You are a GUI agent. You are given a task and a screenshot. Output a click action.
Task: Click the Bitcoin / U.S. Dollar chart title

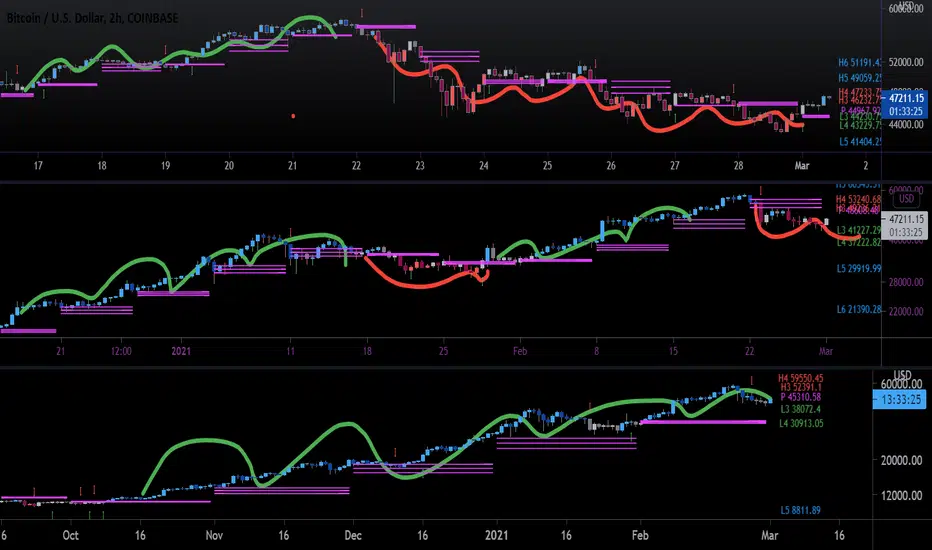click(92, 18)
